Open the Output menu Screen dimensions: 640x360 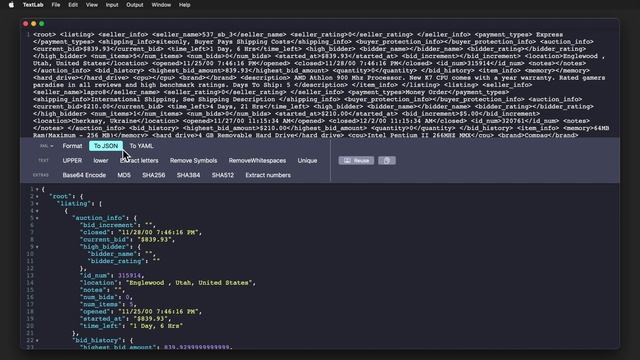pyautogui.click(x=135, y=5)
